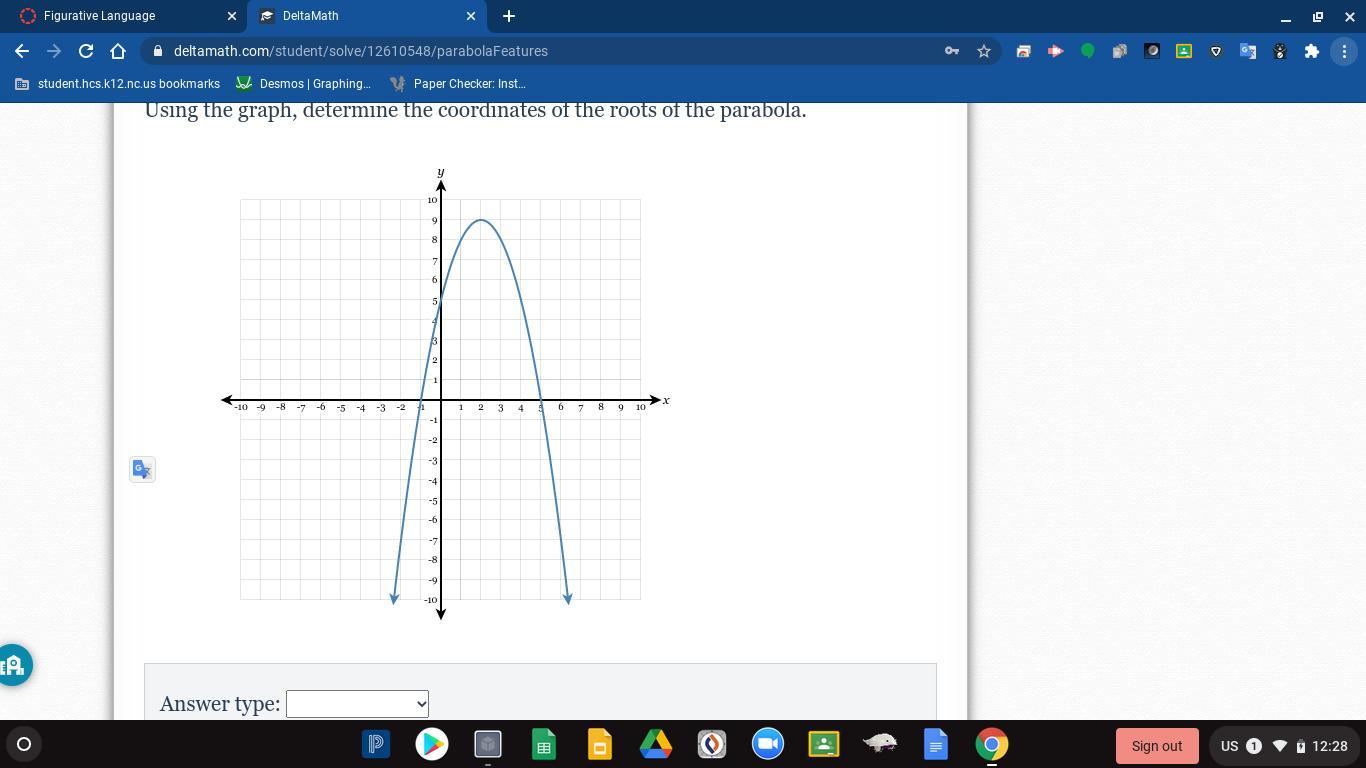The width and height of the screenshot is (1366, 768).
Task: Open the ChromeOS launcher circle
Action: click(x=24, y=744)
